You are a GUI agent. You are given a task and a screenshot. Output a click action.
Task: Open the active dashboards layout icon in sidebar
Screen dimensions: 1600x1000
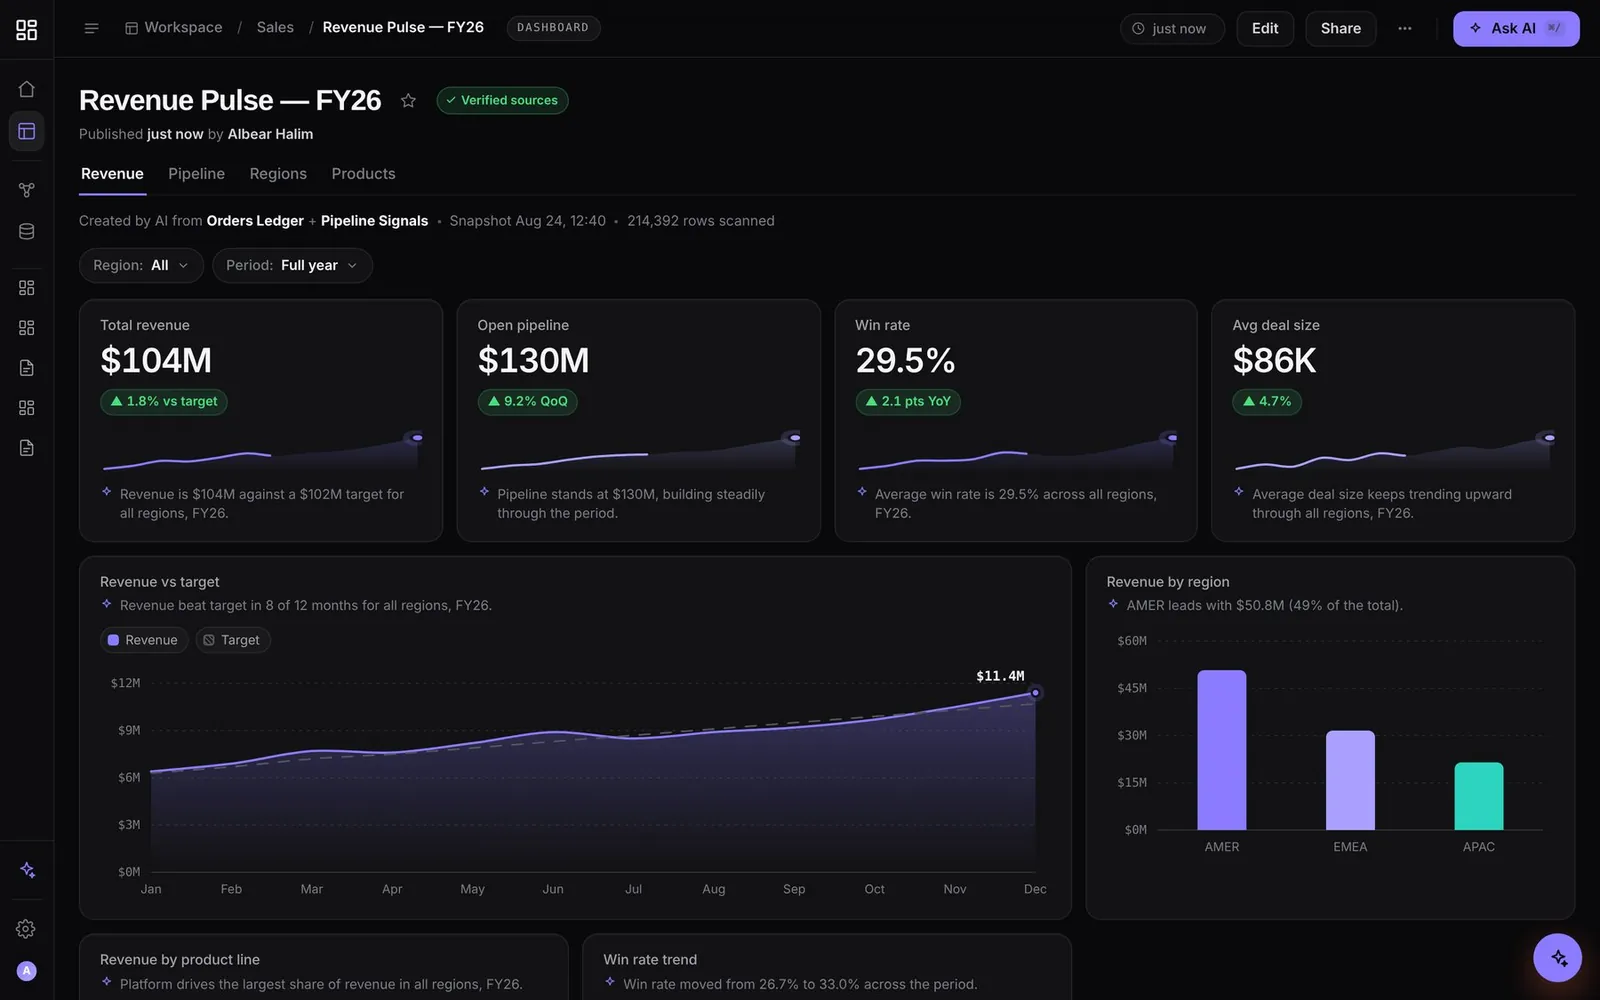[x=27, y=131]
